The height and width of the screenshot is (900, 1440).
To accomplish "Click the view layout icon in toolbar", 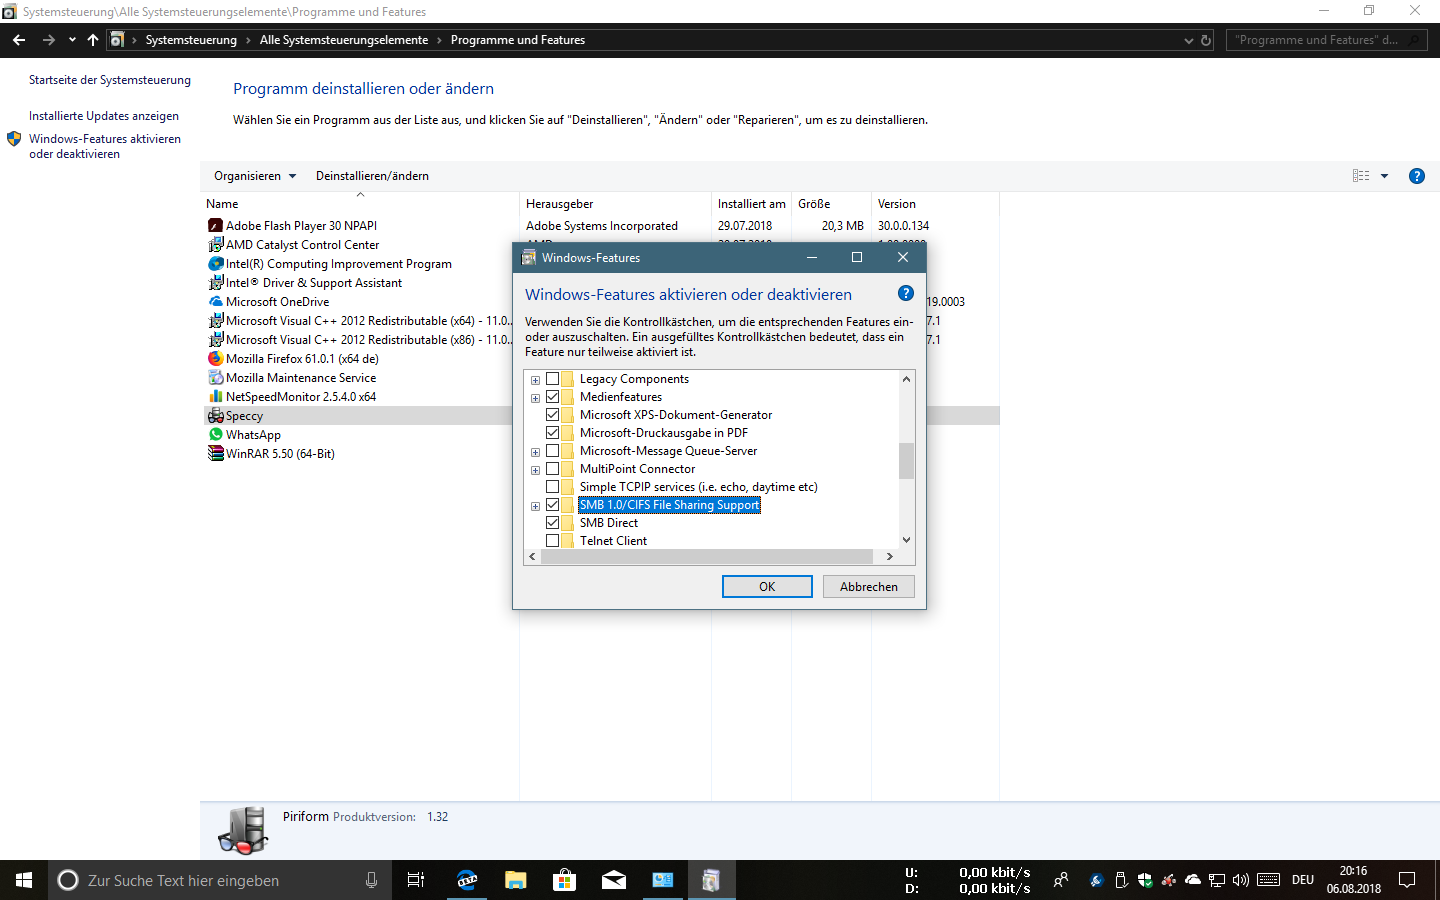I will click(1361, 176).
